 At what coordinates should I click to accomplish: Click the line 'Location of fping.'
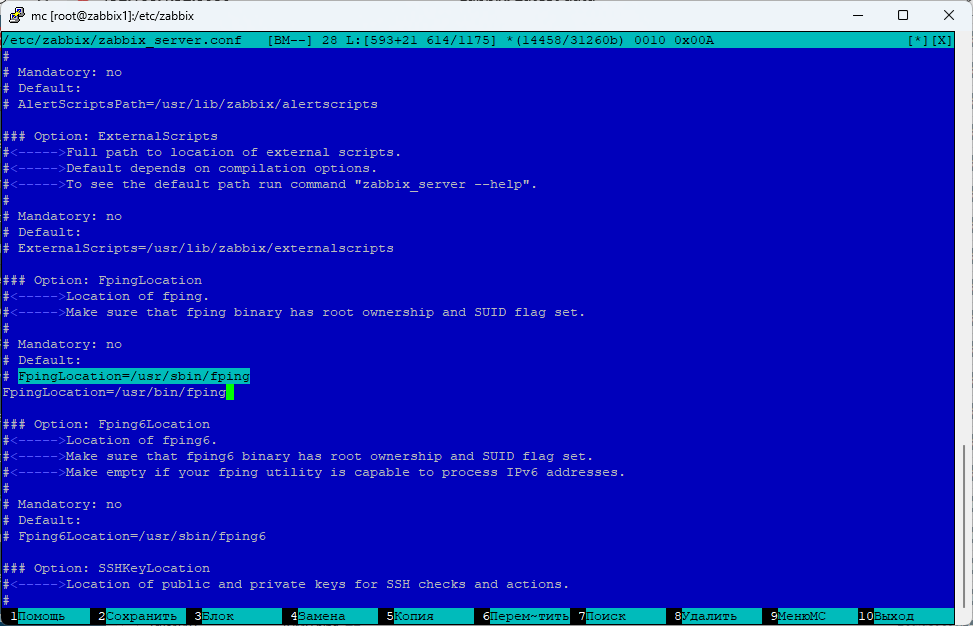(x=106, y=296)
